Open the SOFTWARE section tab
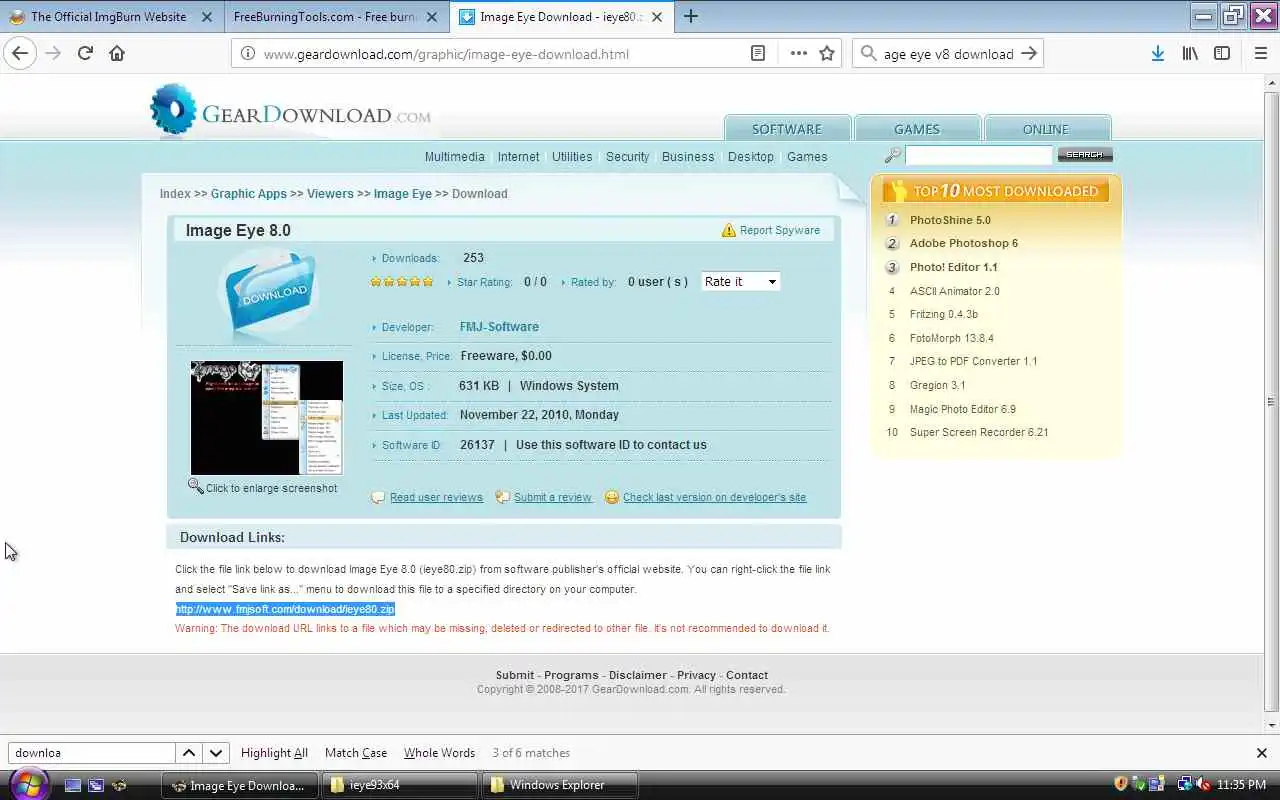This screenshot has height=800, width=1280. click(x=787, y=129)
